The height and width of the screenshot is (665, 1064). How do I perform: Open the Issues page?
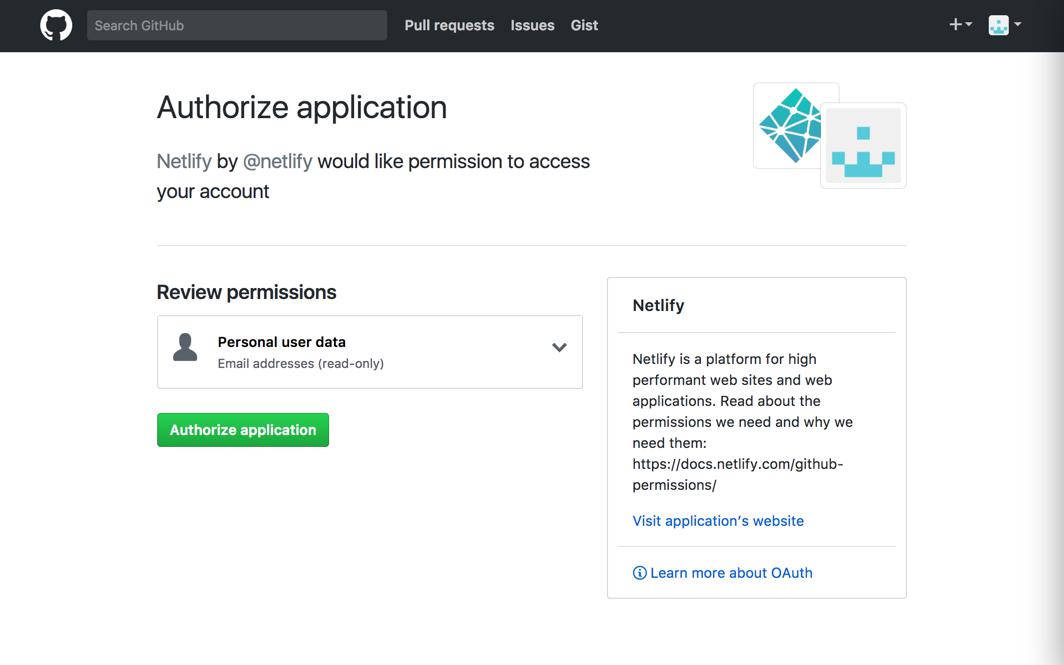point(532,25)
